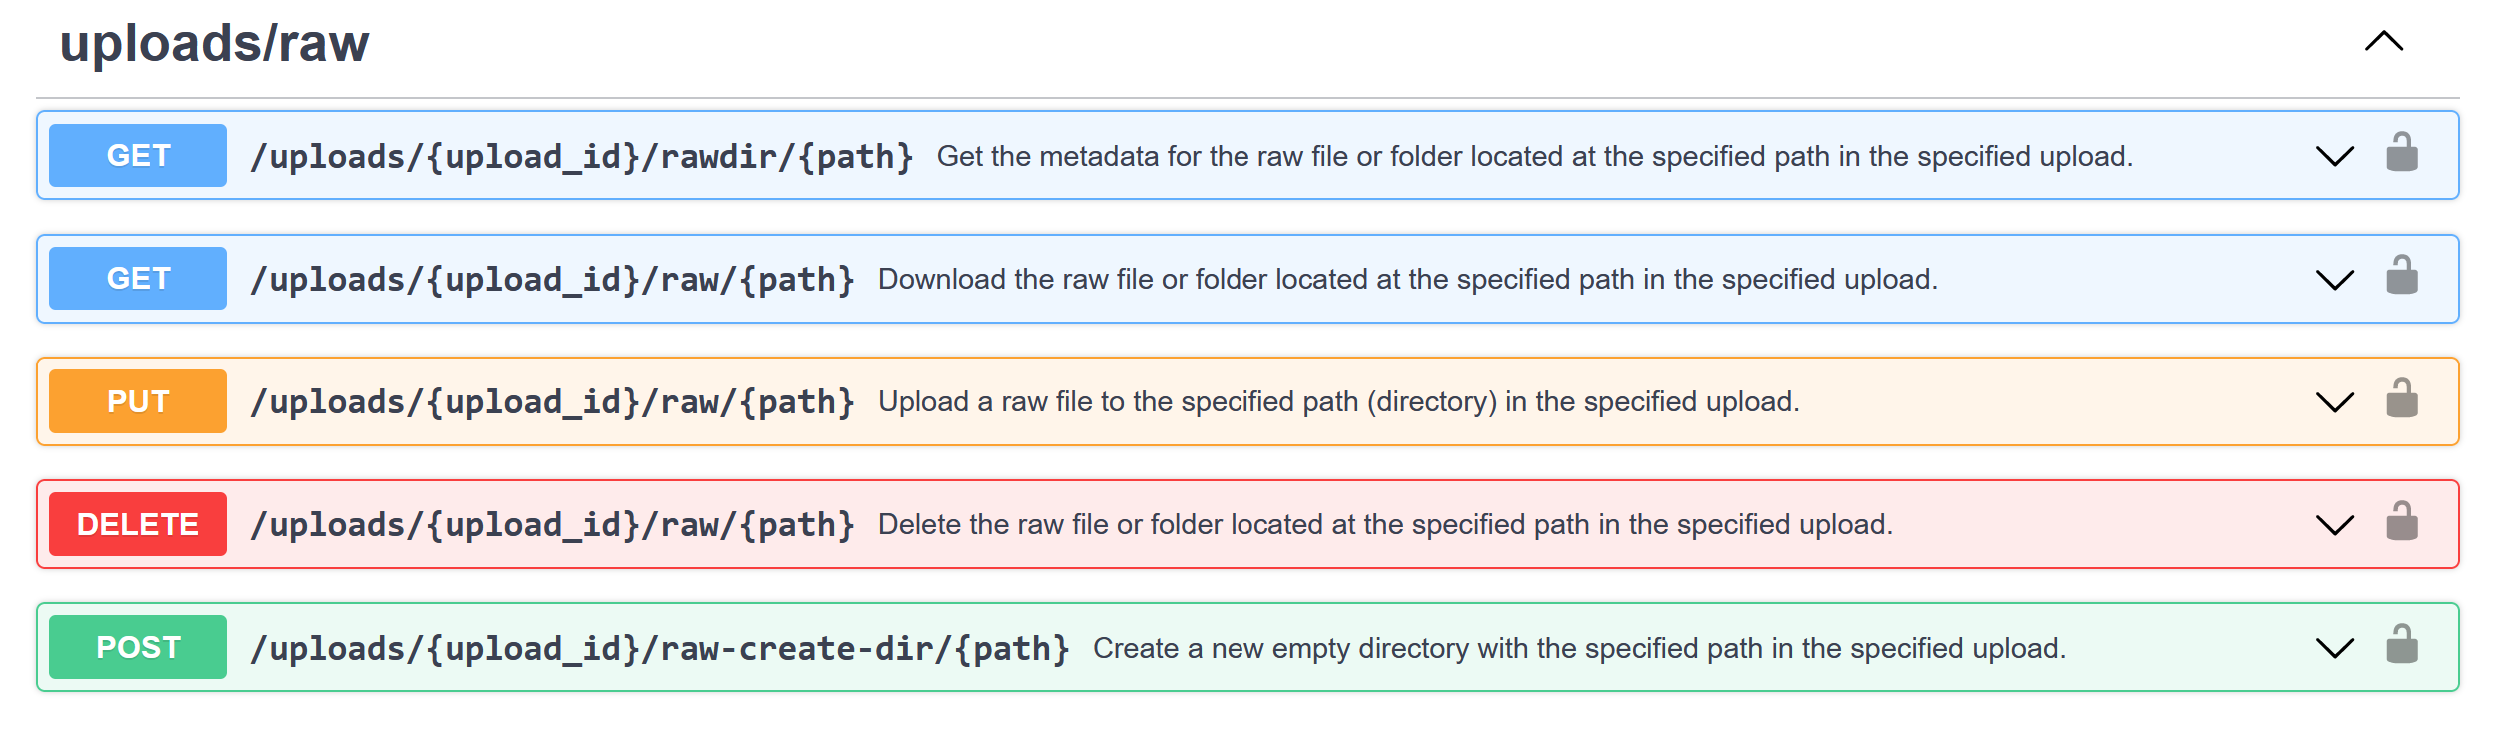Click the DELETE method button

138,524
